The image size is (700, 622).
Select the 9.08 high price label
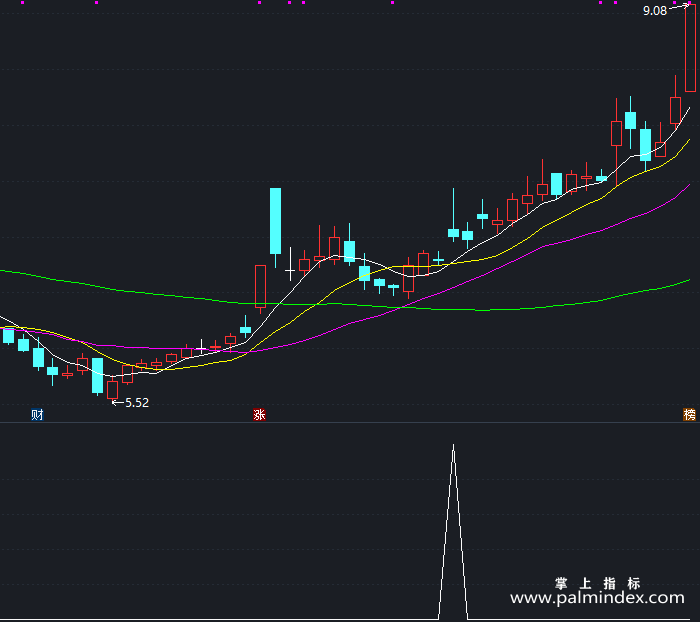pos(654,11)
